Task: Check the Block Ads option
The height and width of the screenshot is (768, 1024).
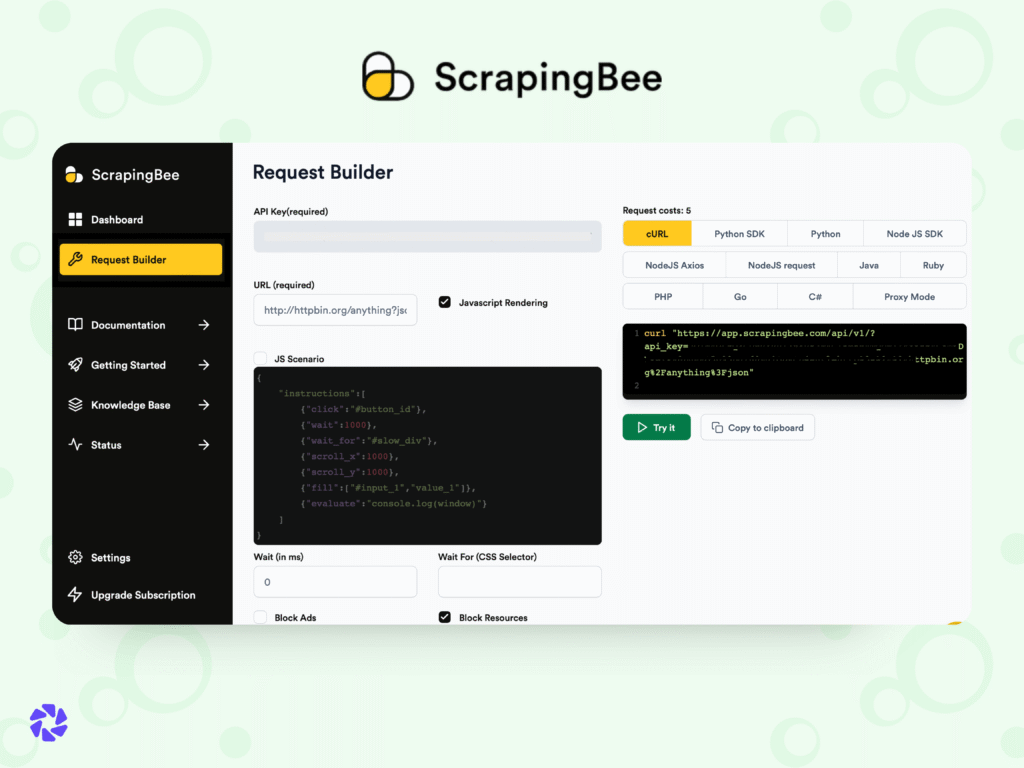Action: (260, 617)
